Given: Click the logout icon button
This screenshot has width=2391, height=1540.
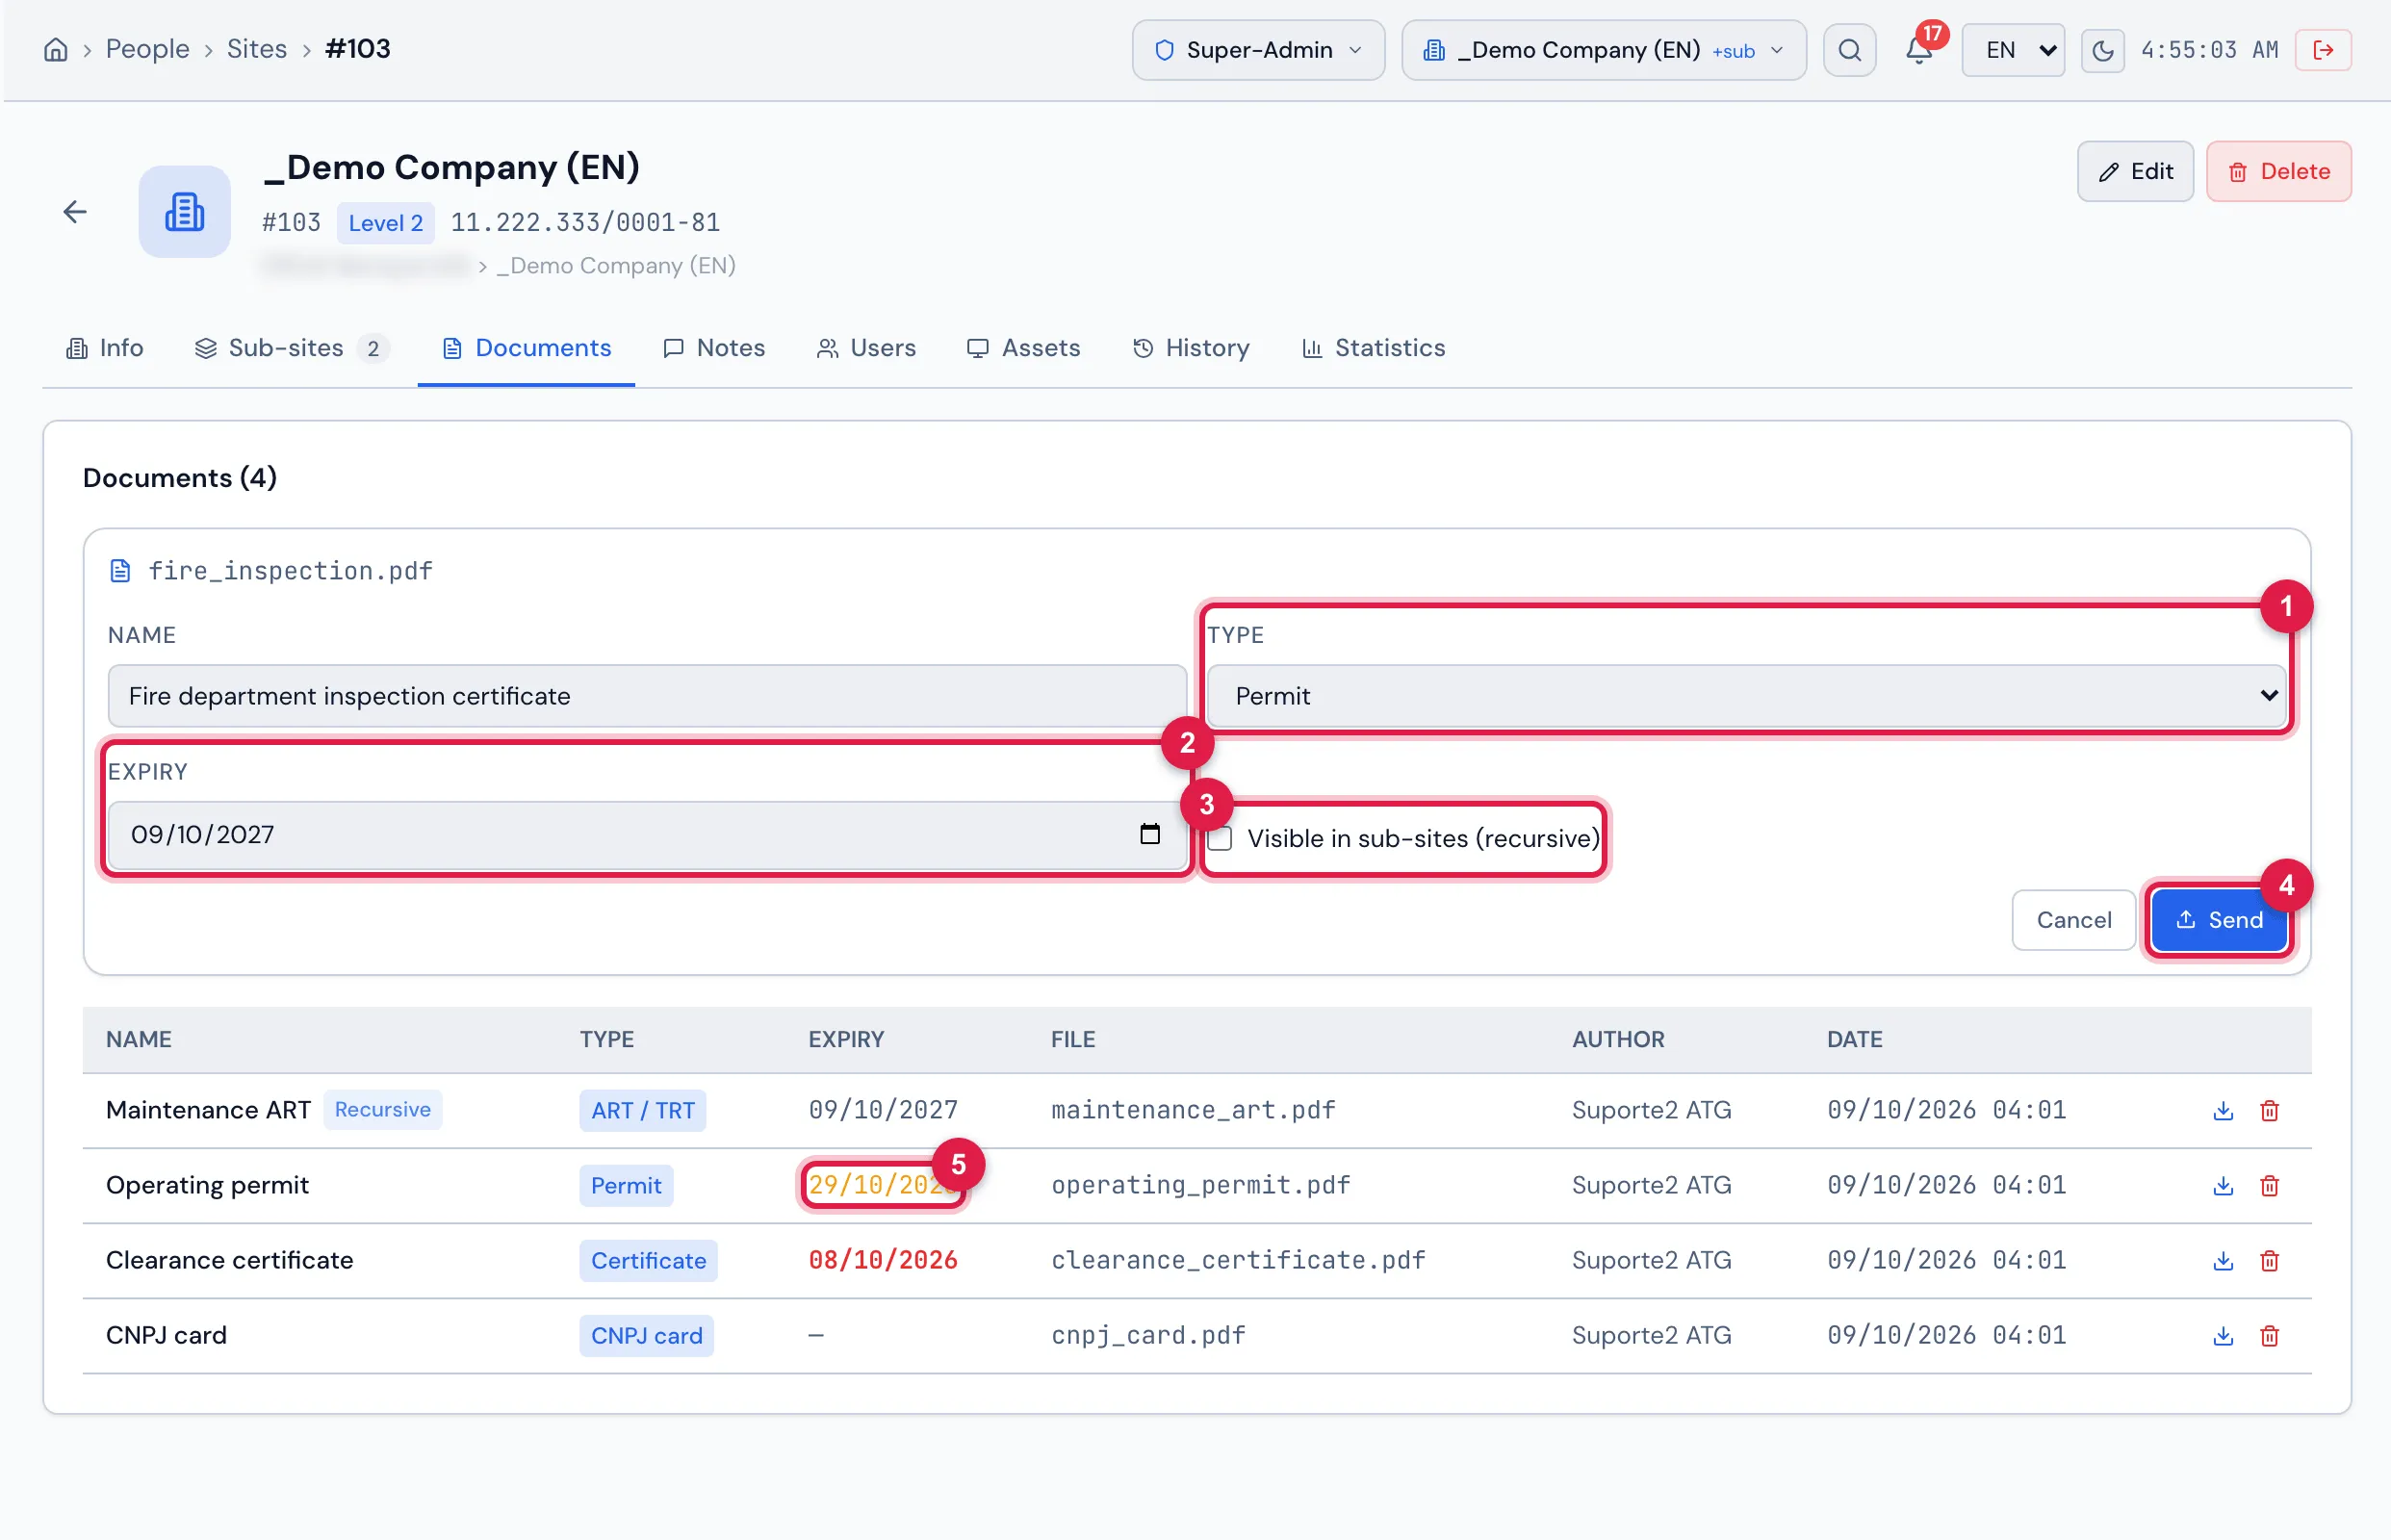Looking at the screenshot, I should [2323, 50].
